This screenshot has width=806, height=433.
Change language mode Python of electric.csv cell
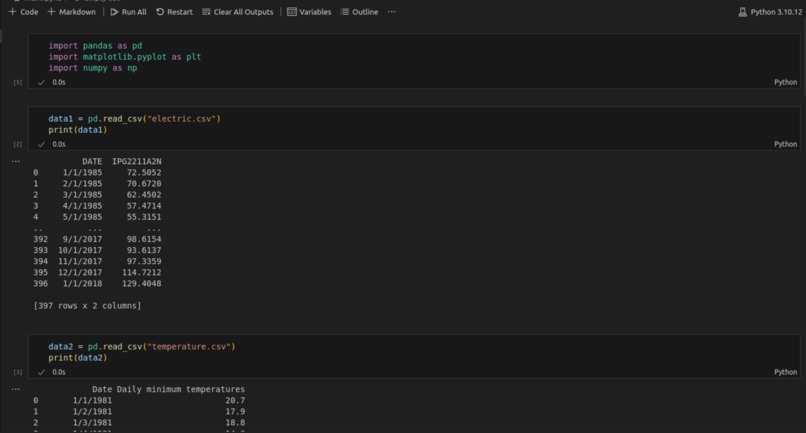coord(785,145)
